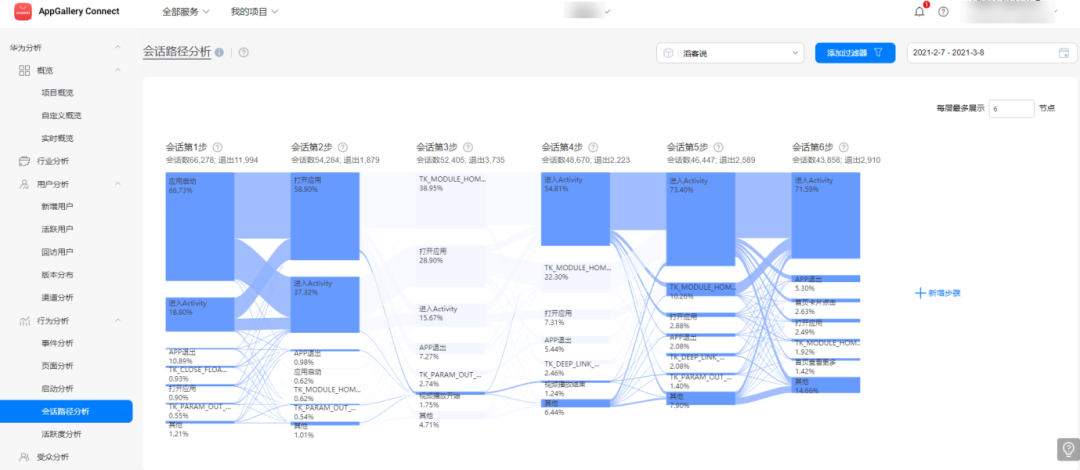Image resolution: width=1080 pixels, height=470 pixels.
Task: Click the 行业分析 icon in sidebar
Action: [24, 161]
